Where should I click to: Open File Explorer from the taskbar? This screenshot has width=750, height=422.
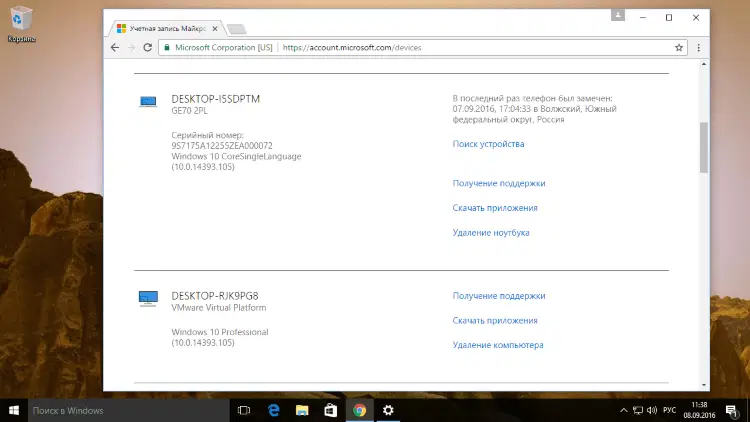coord(302,411)
